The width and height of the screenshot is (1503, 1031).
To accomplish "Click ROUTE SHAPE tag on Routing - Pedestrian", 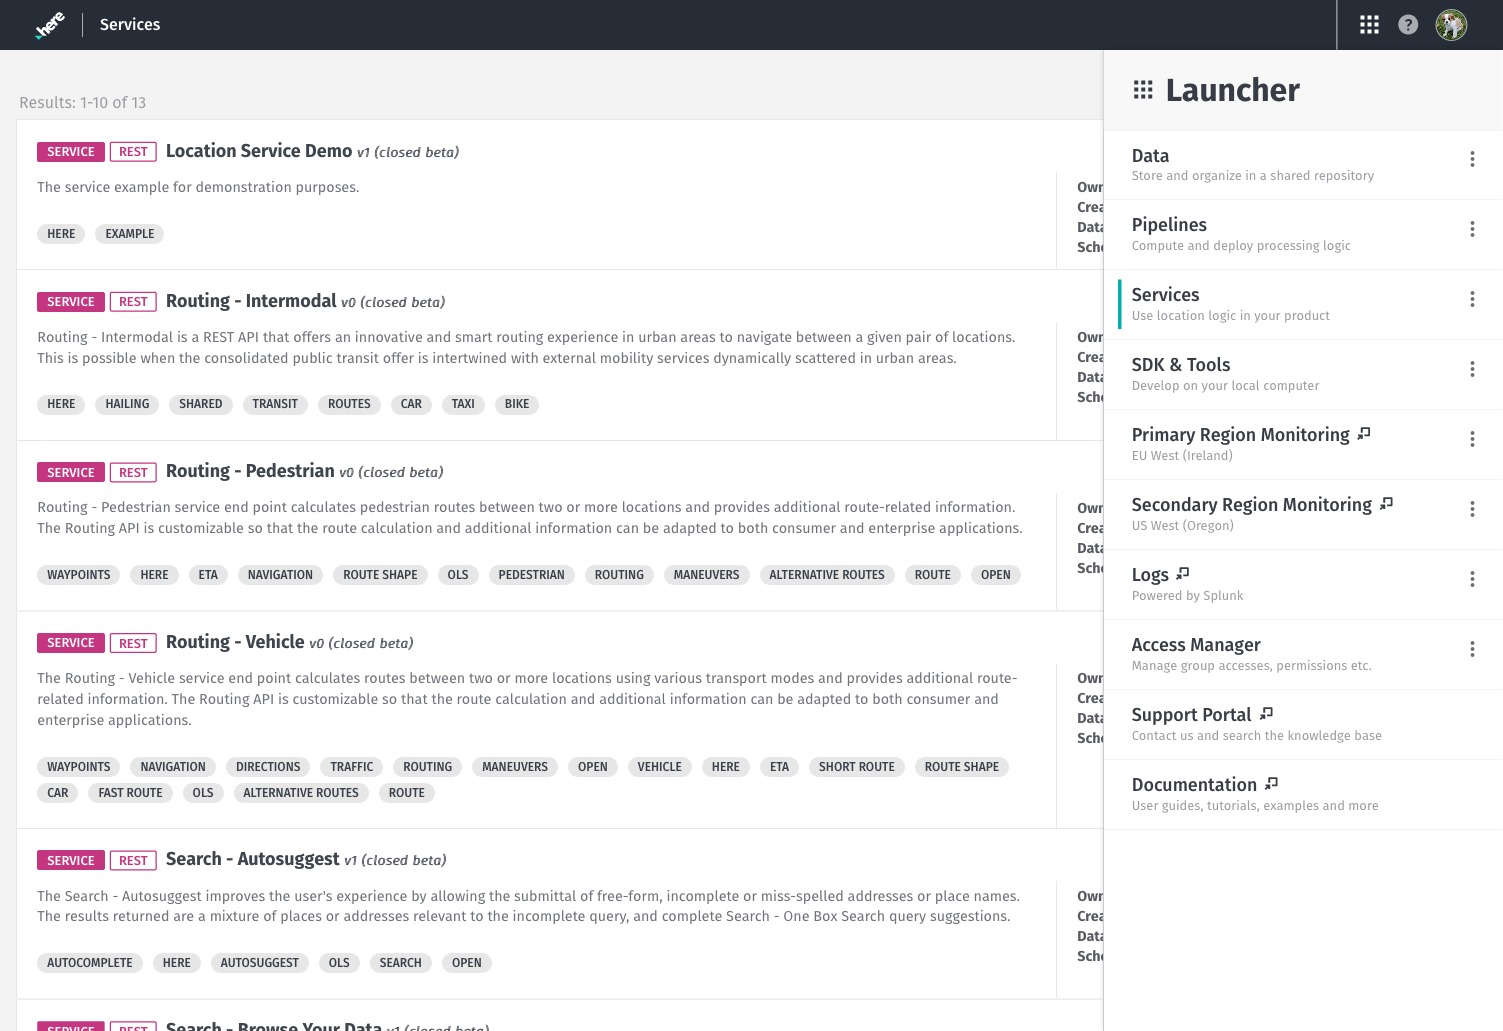I will pyautogui.click(x=380, y=575).
